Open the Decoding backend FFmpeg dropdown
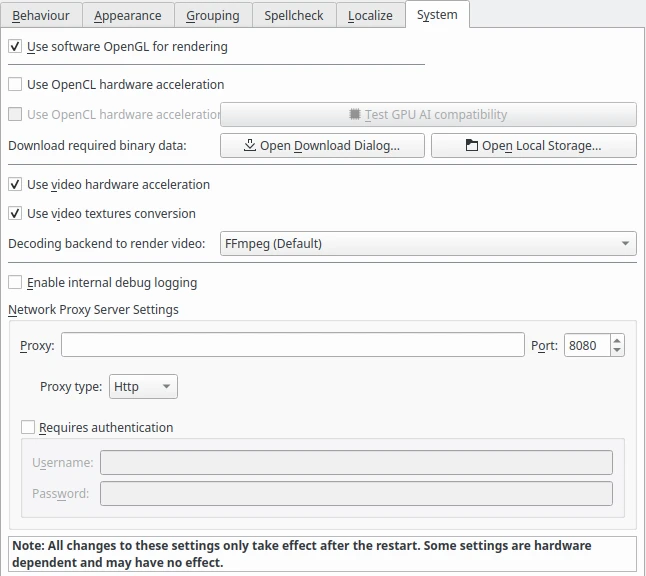The image size is (646, 576). [428, 244]
